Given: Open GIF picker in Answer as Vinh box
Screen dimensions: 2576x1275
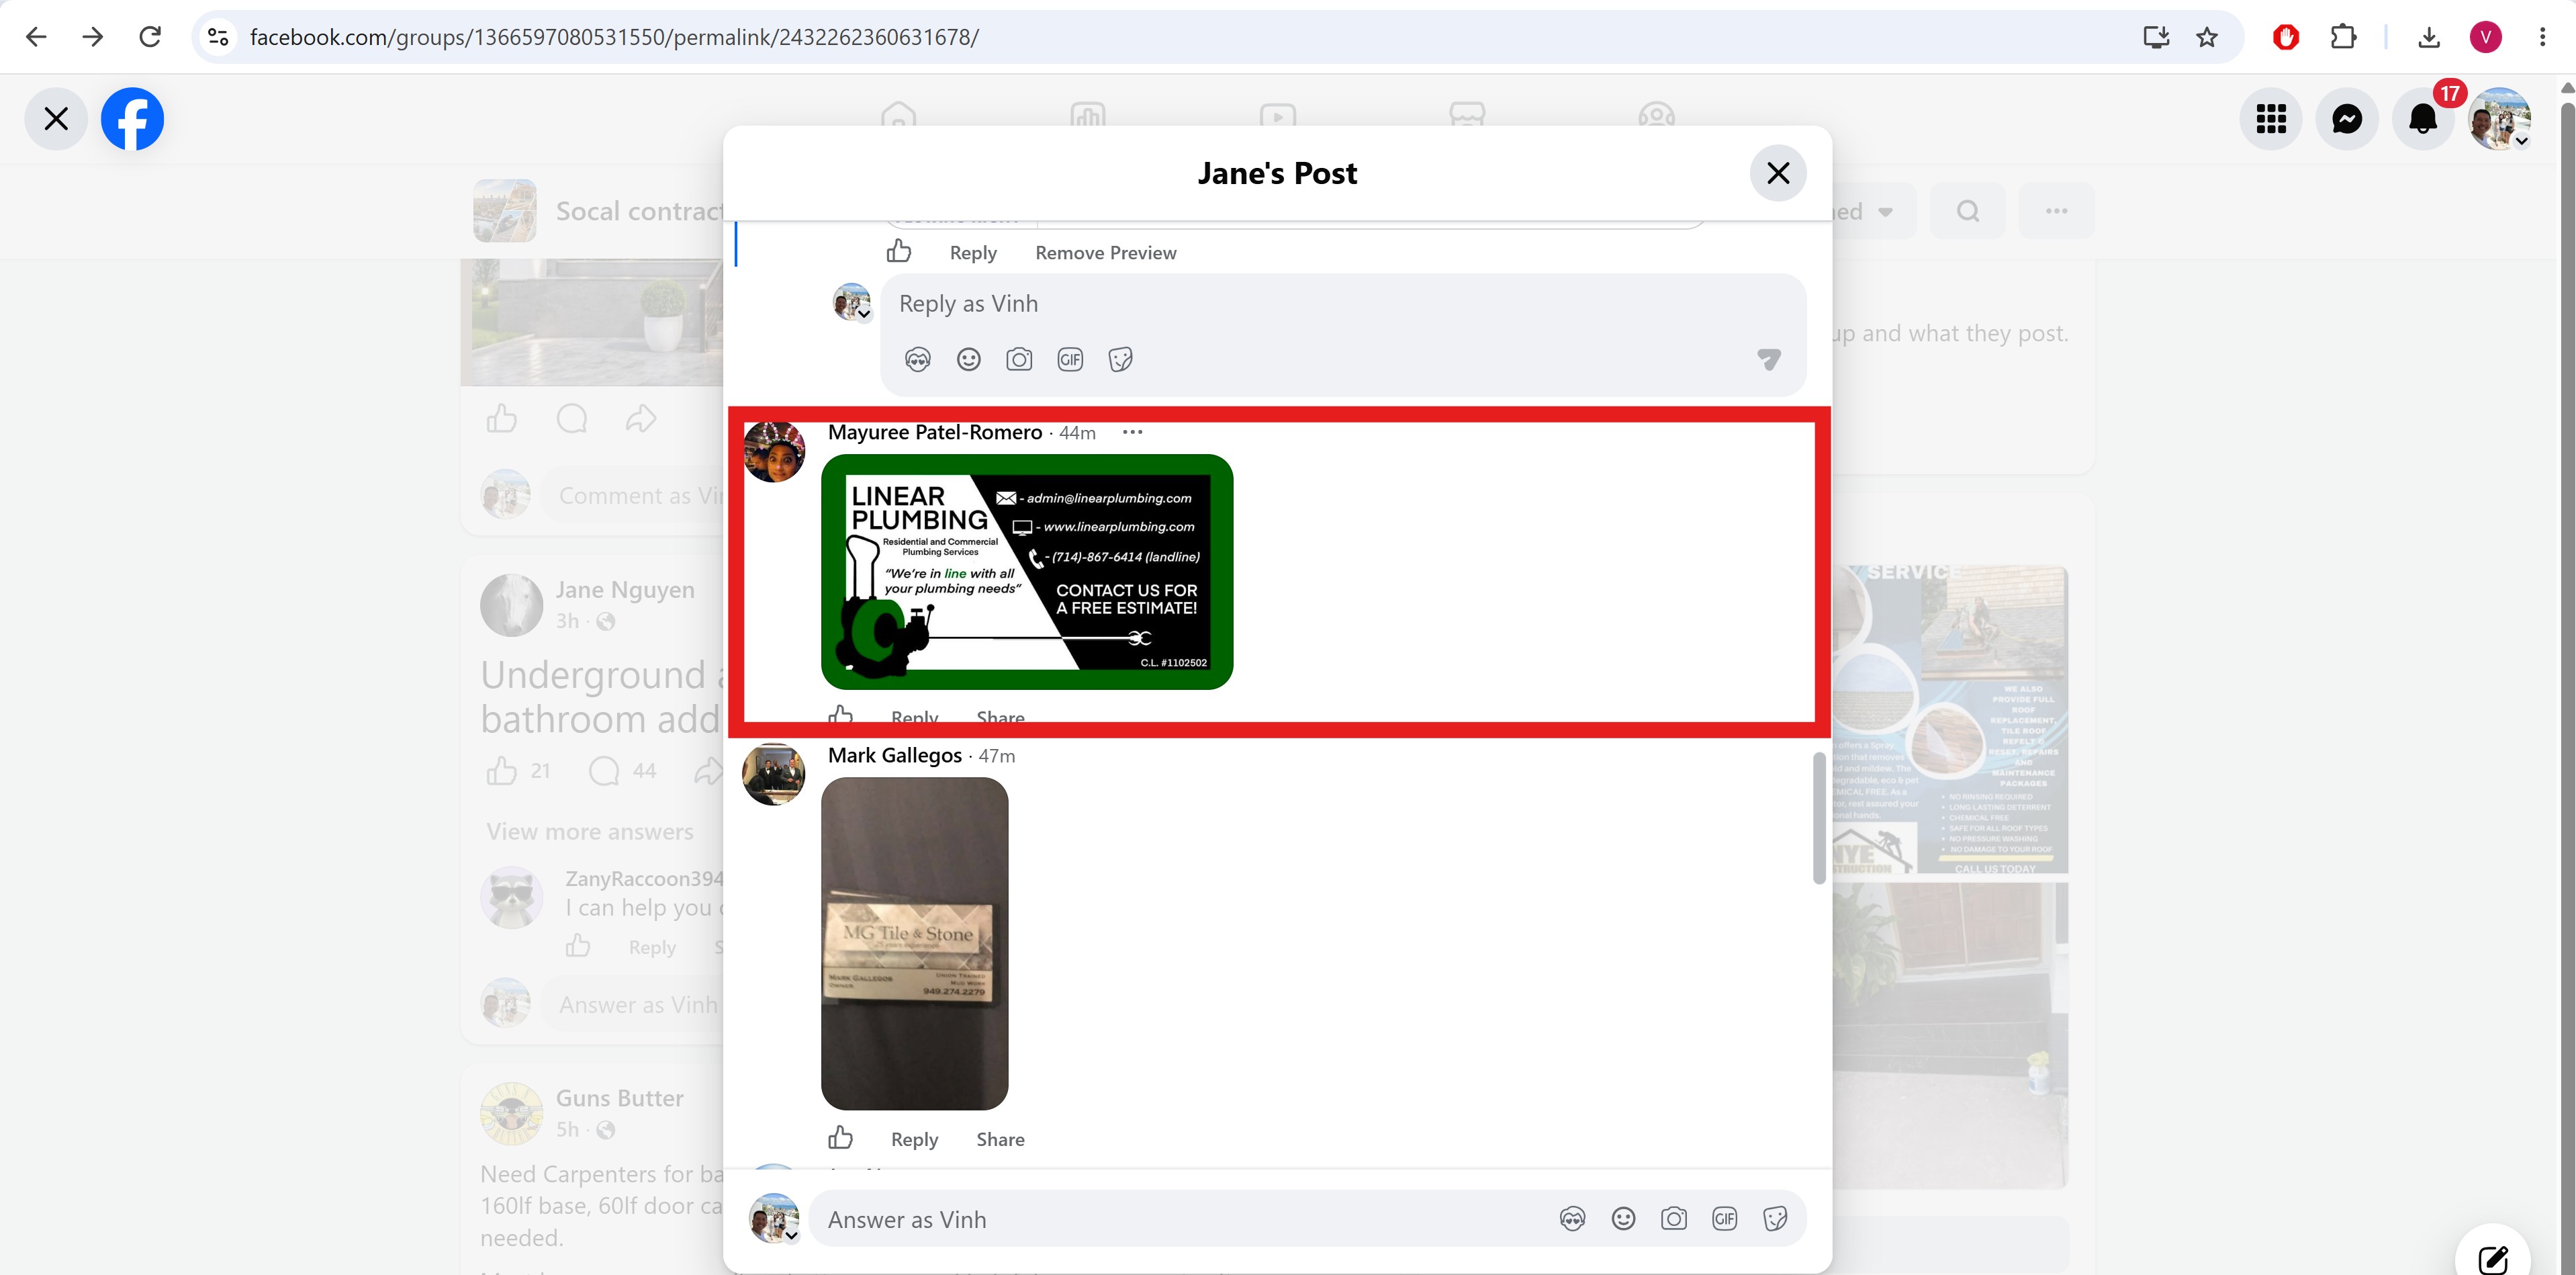Looking at the screenshot, I should [x=1724, y=1219].
